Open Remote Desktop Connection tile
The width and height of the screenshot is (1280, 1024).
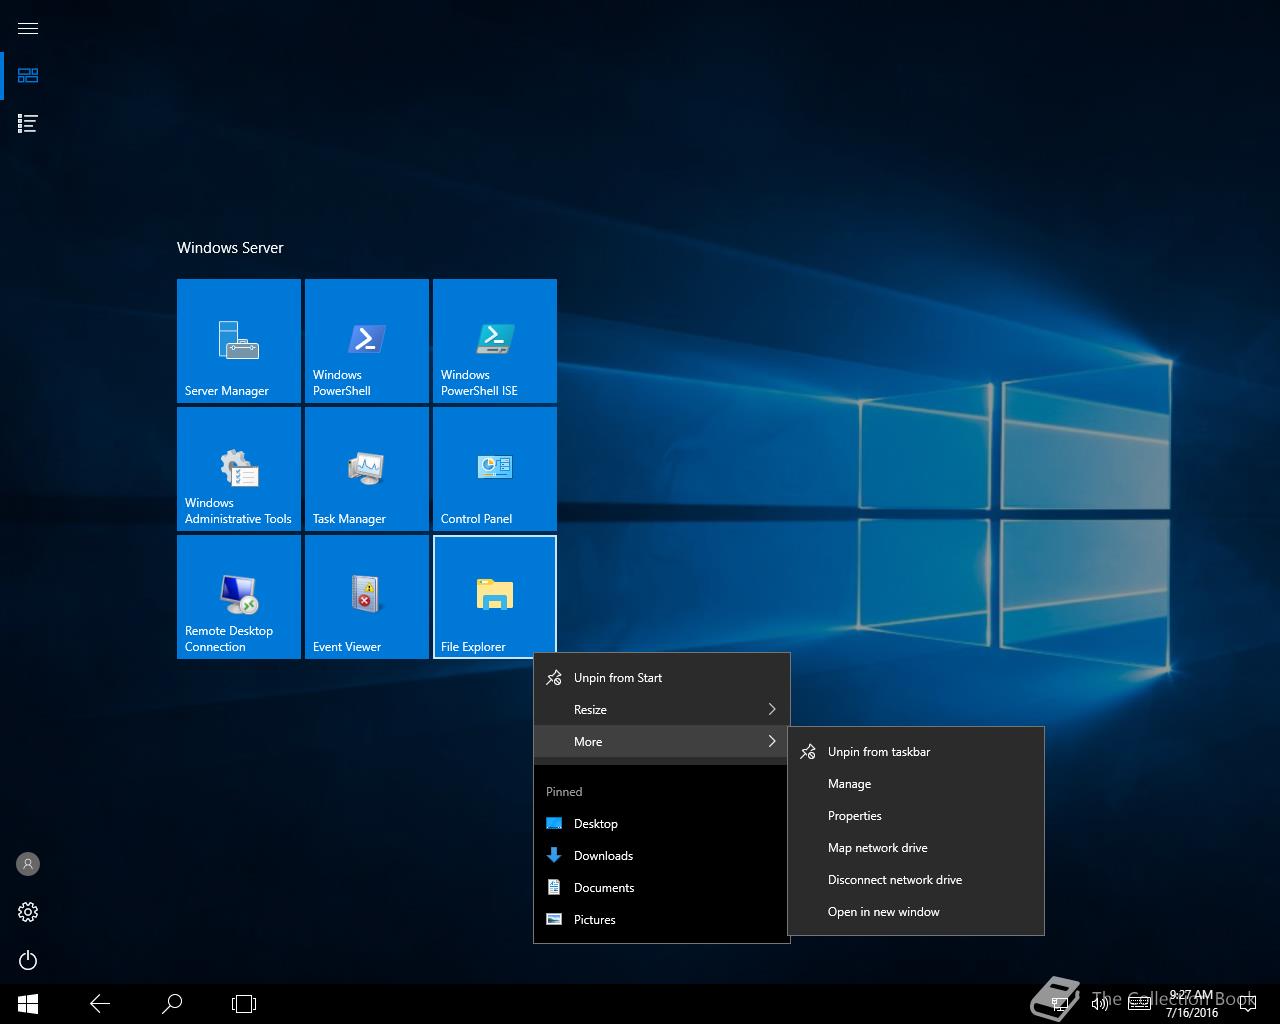(239, 597)
